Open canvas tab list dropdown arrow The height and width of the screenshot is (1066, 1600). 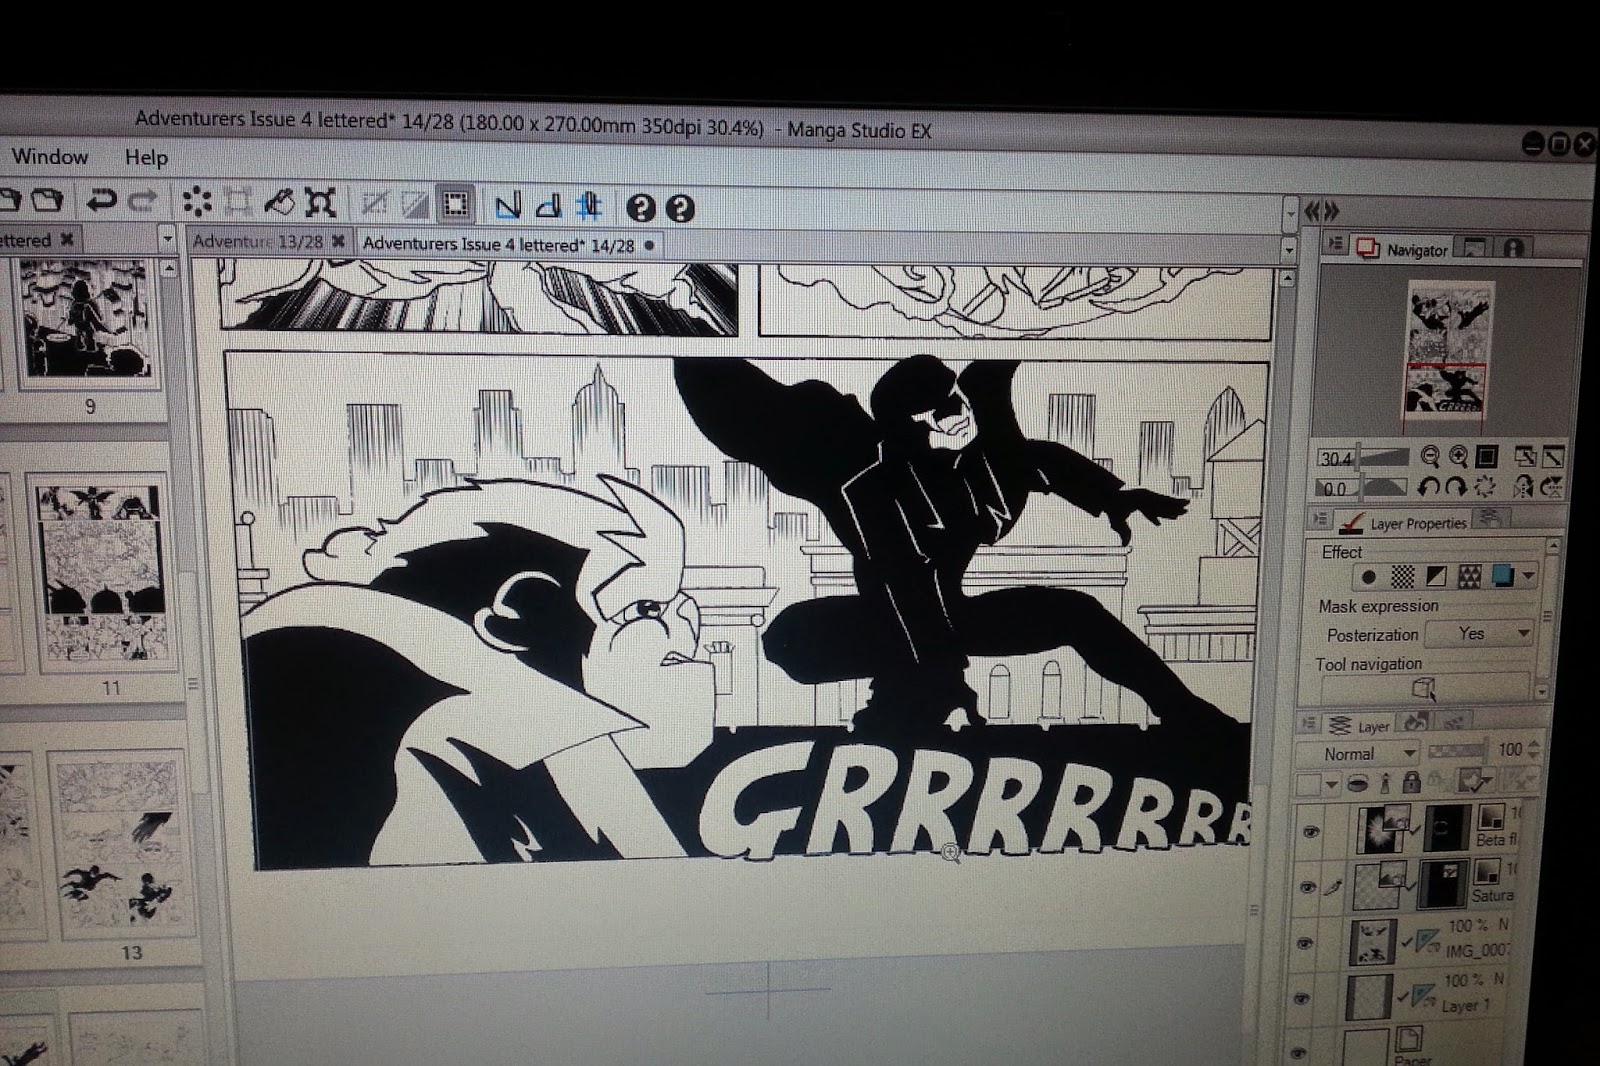click(1289, 249)
